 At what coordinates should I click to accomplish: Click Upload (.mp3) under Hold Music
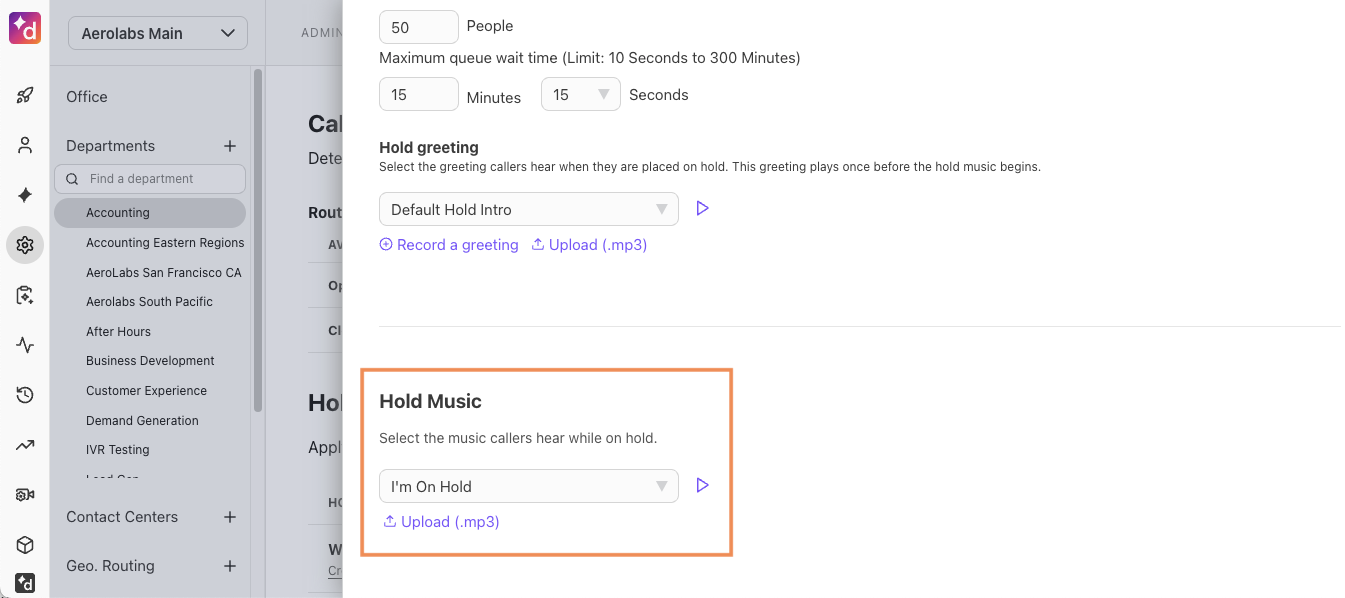(x=441, y=522)
